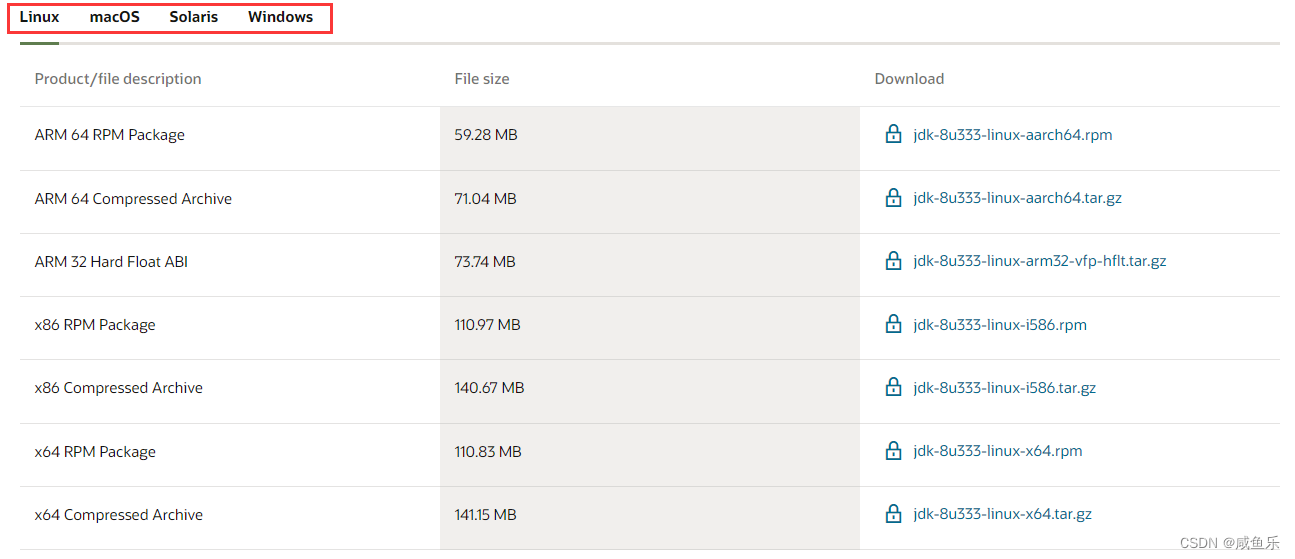The width and height of the screenshot is (1295, 559).
Task: Click lock icon beside arm32-vfp-hflt.tar.gz download
Action: (894, 260)
